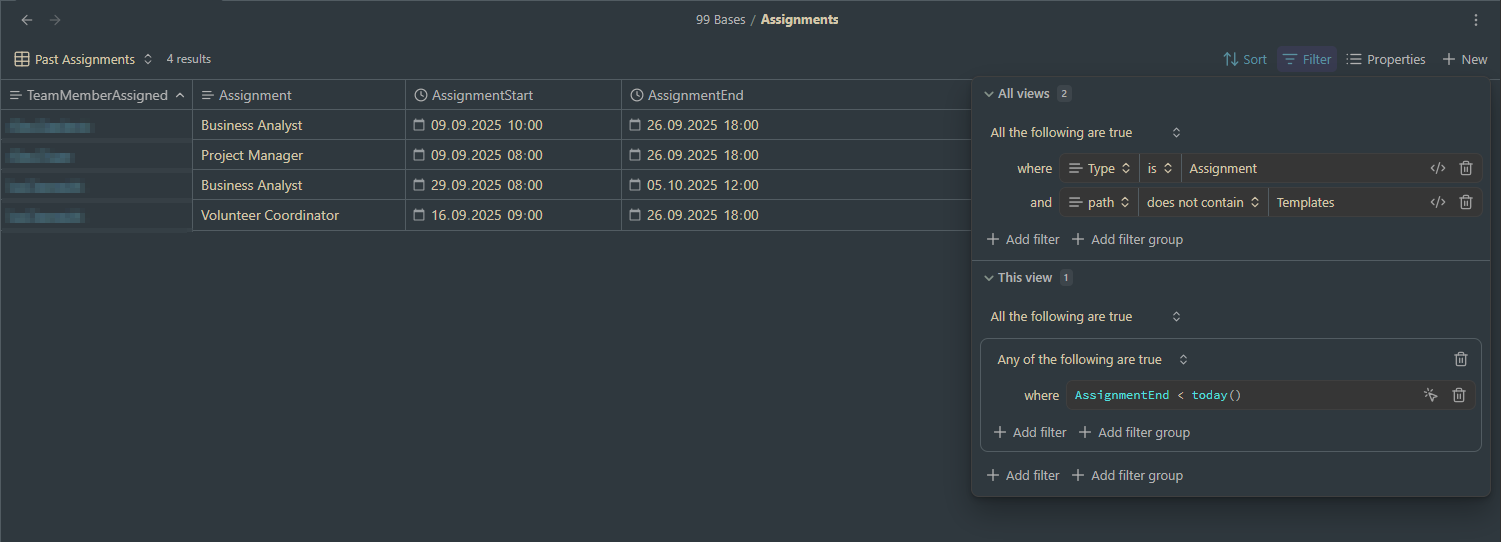This screenshot has width=1501, height=542.
Task: Open the three-dot more options menu
Action: (x=1476, y=20)
